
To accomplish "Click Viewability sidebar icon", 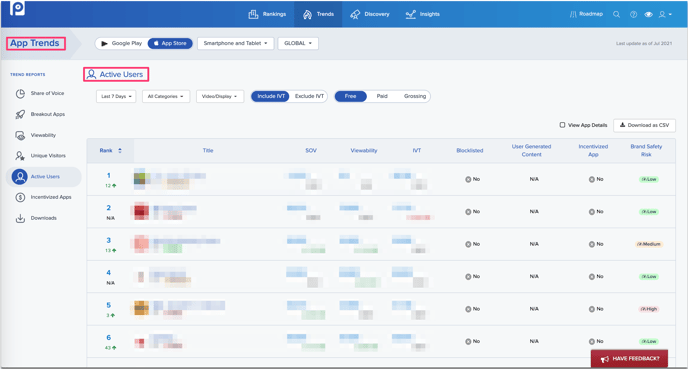I will (20, 135).
